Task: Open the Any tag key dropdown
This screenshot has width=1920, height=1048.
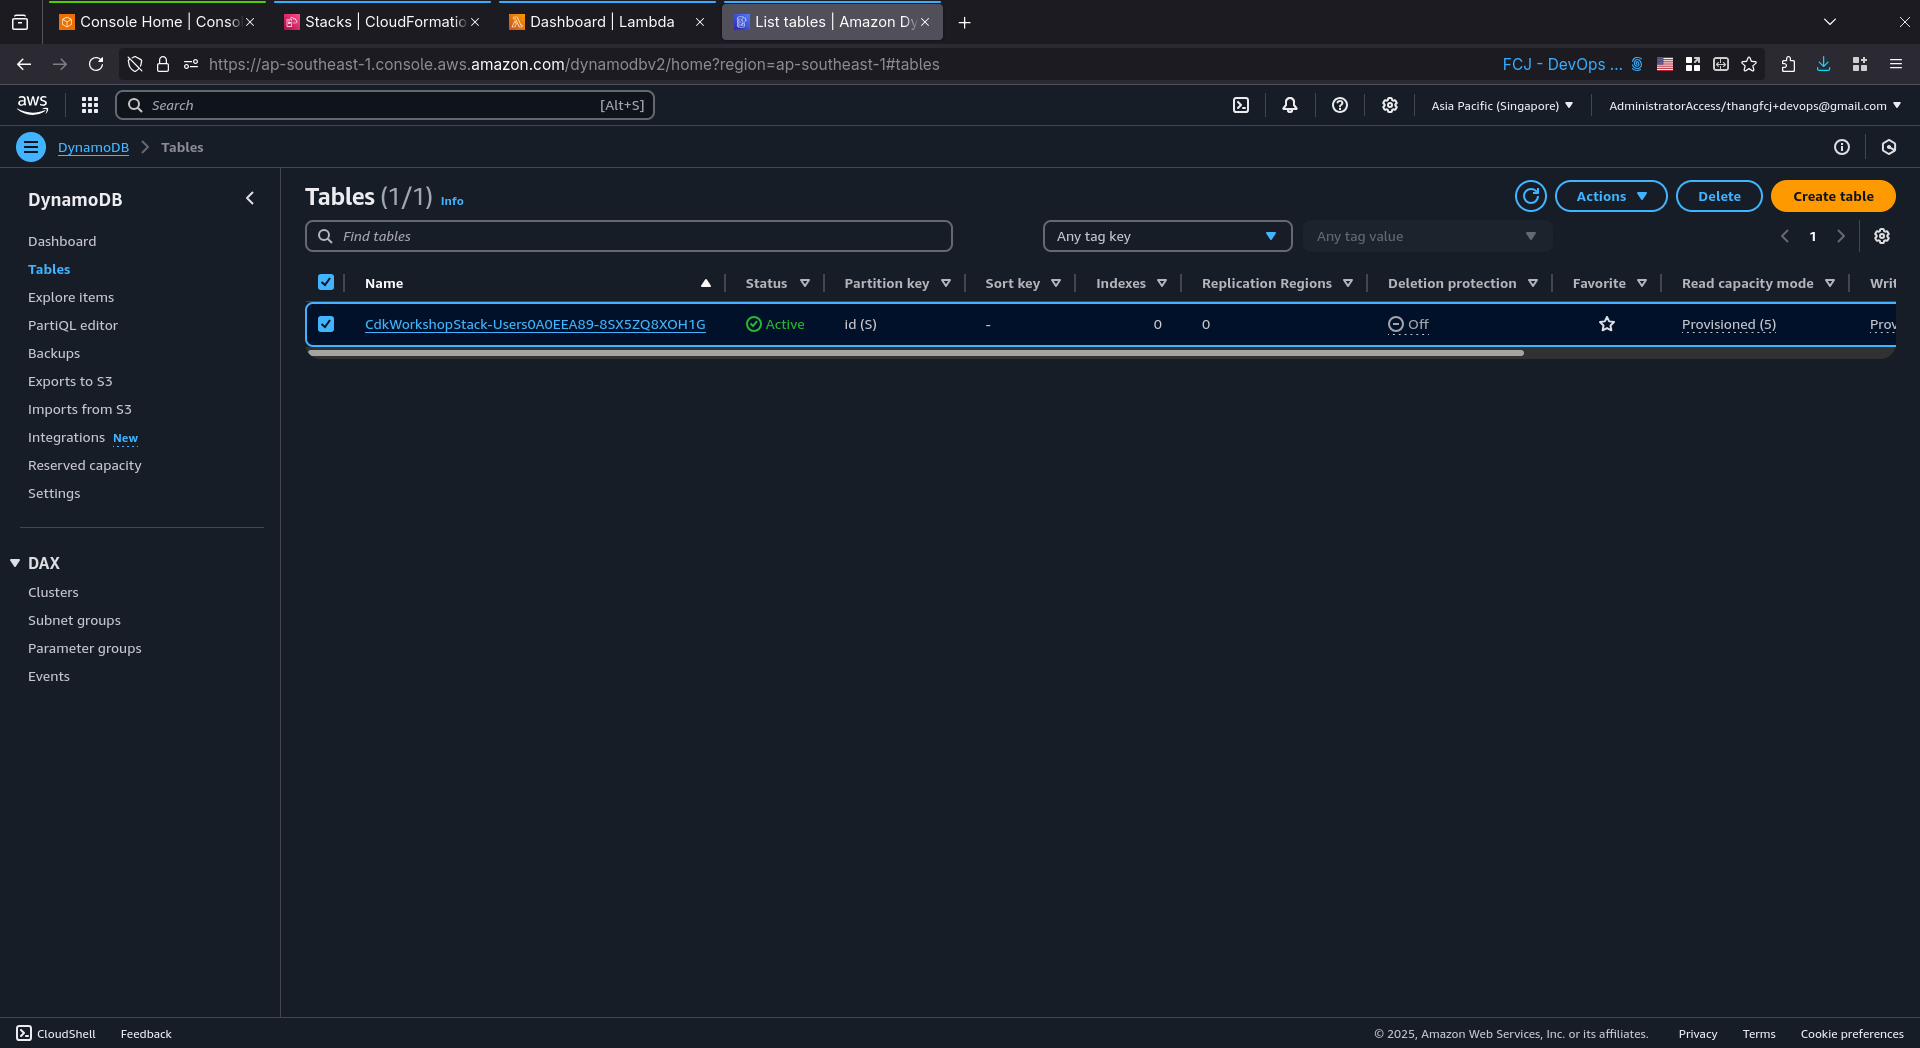Action: tap(1167, 236)
